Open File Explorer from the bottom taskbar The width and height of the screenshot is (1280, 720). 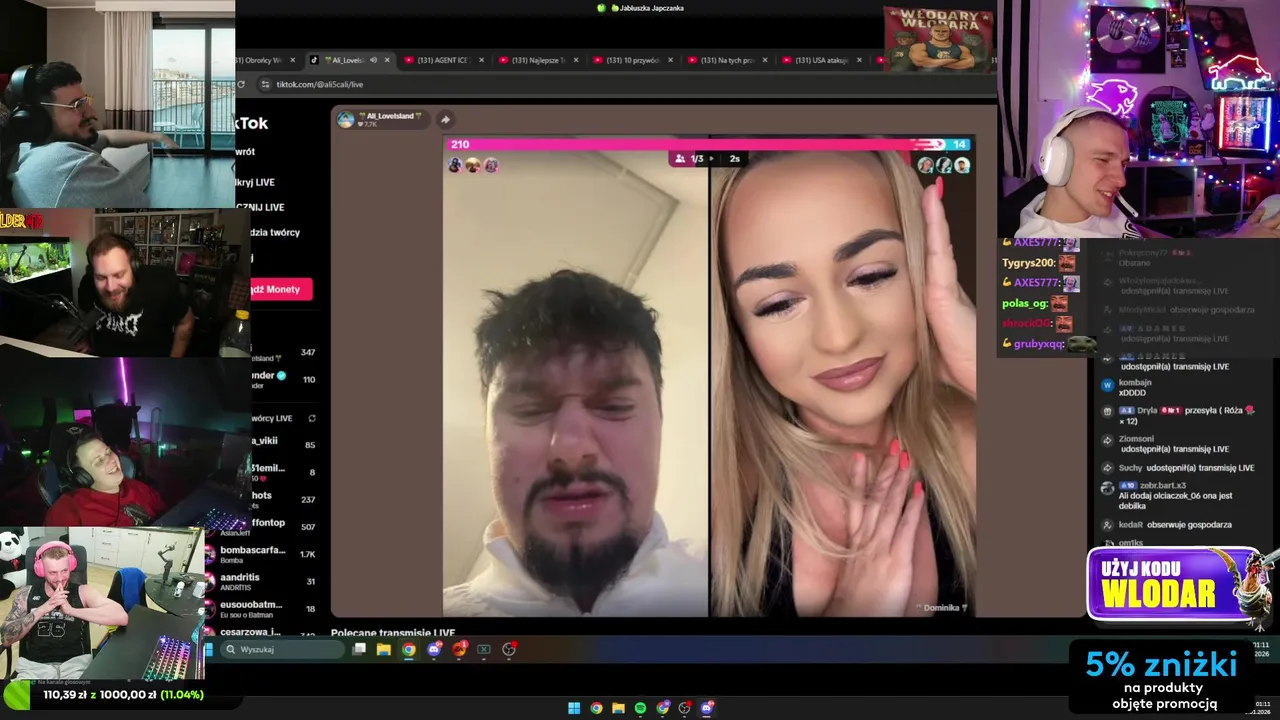(x=618, y=708)
